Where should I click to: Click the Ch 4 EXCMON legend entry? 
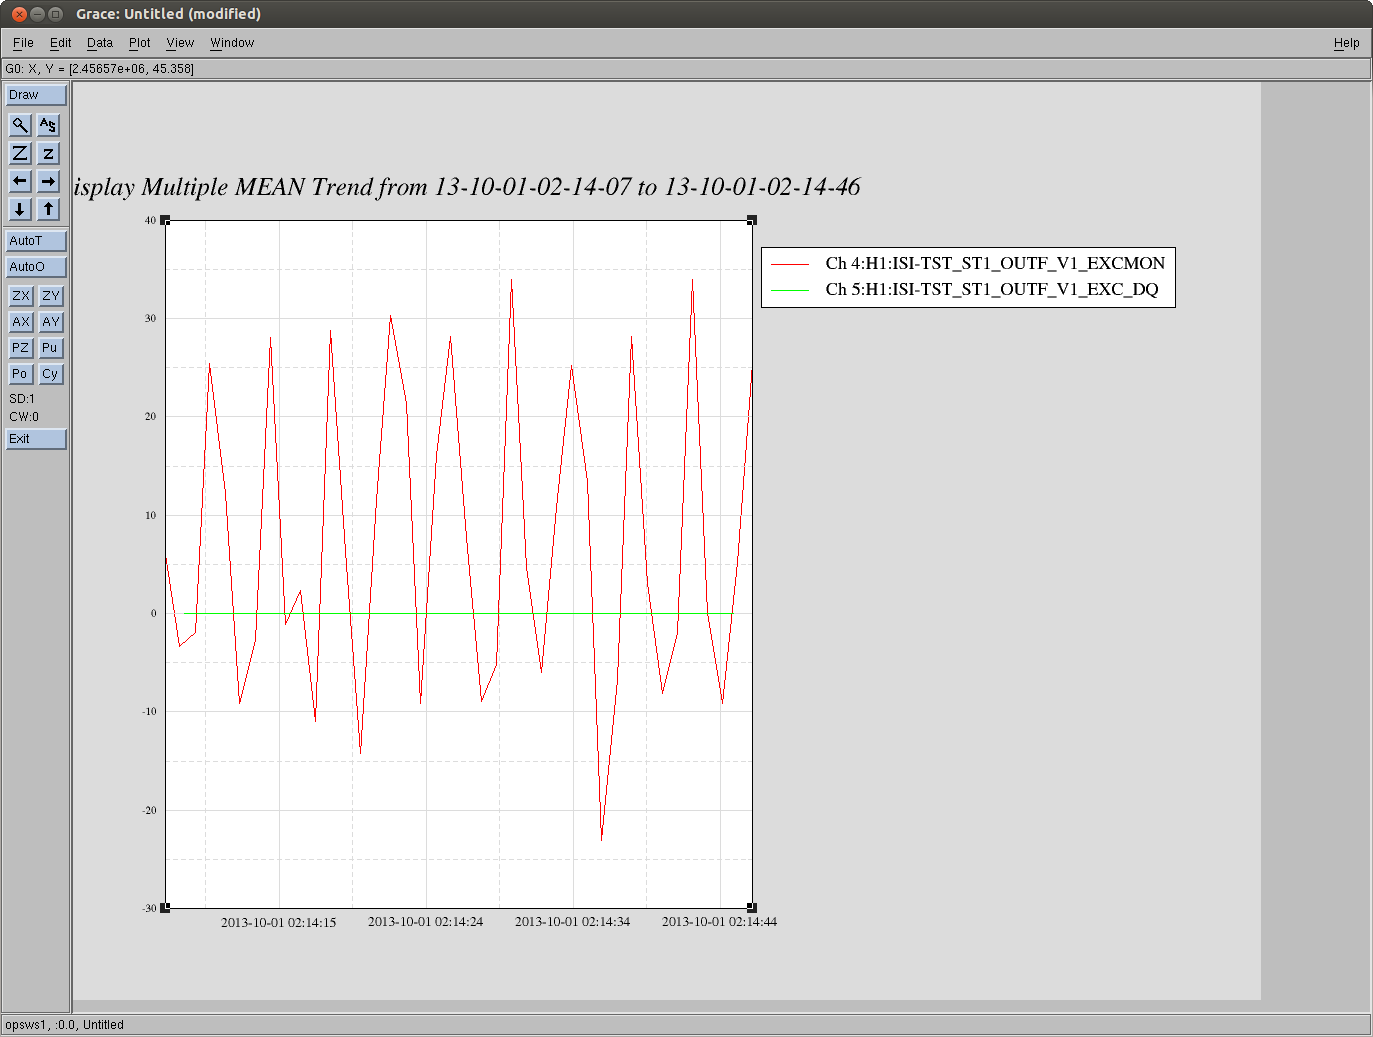tap(994, 263)
